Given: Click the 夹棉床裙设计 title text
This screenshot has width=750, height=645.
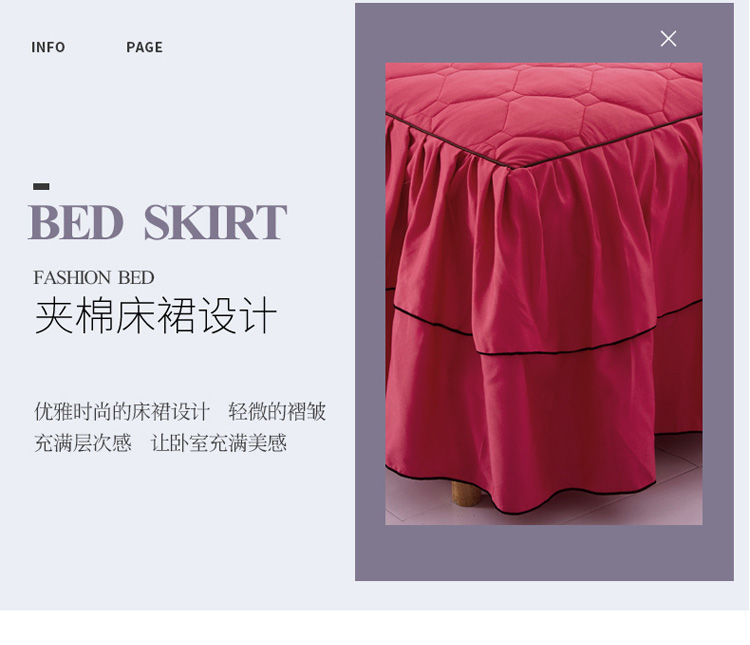Looking at the screenshot, I should pos(156,315).
